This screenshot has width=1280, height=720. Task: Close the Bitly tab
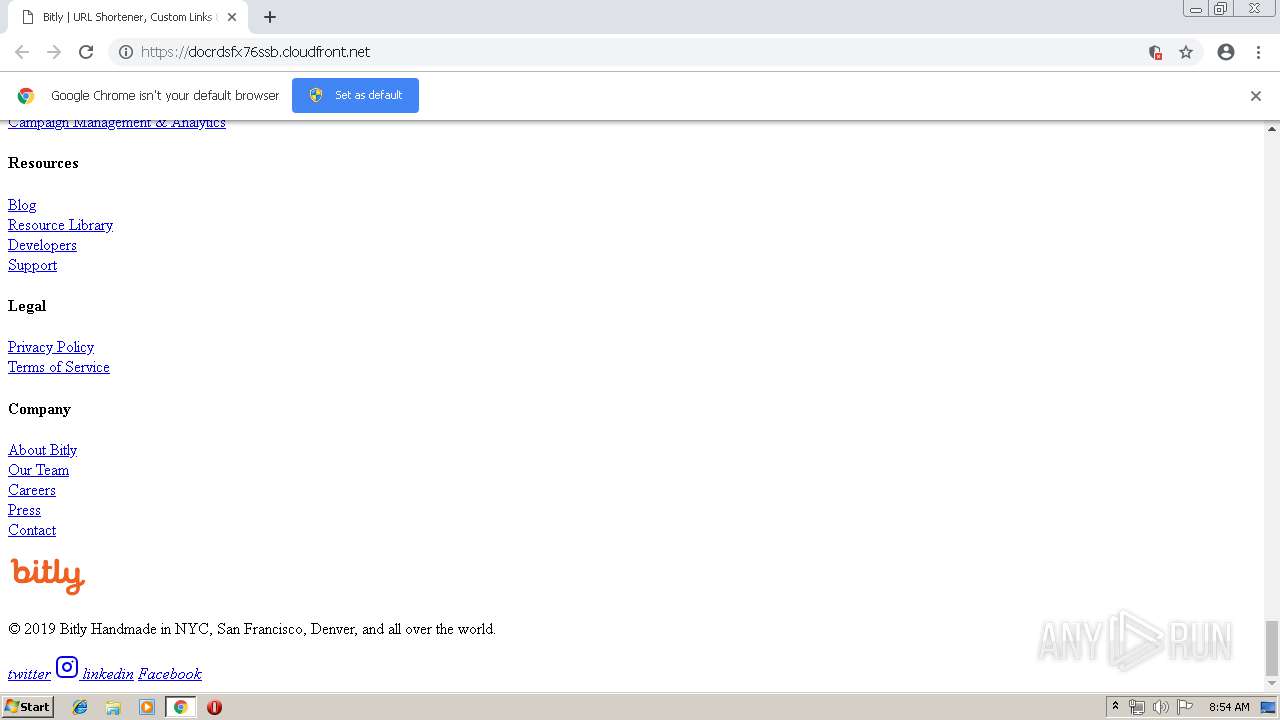point(232,17)
